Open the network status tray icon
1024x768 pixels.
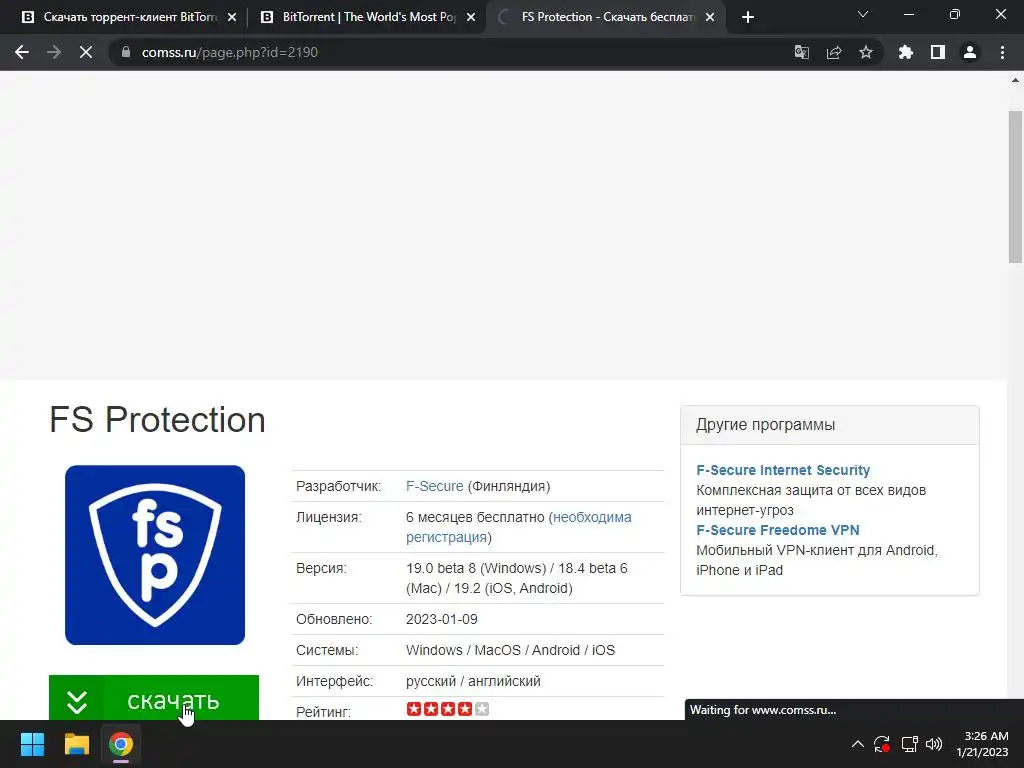(909, 744)
